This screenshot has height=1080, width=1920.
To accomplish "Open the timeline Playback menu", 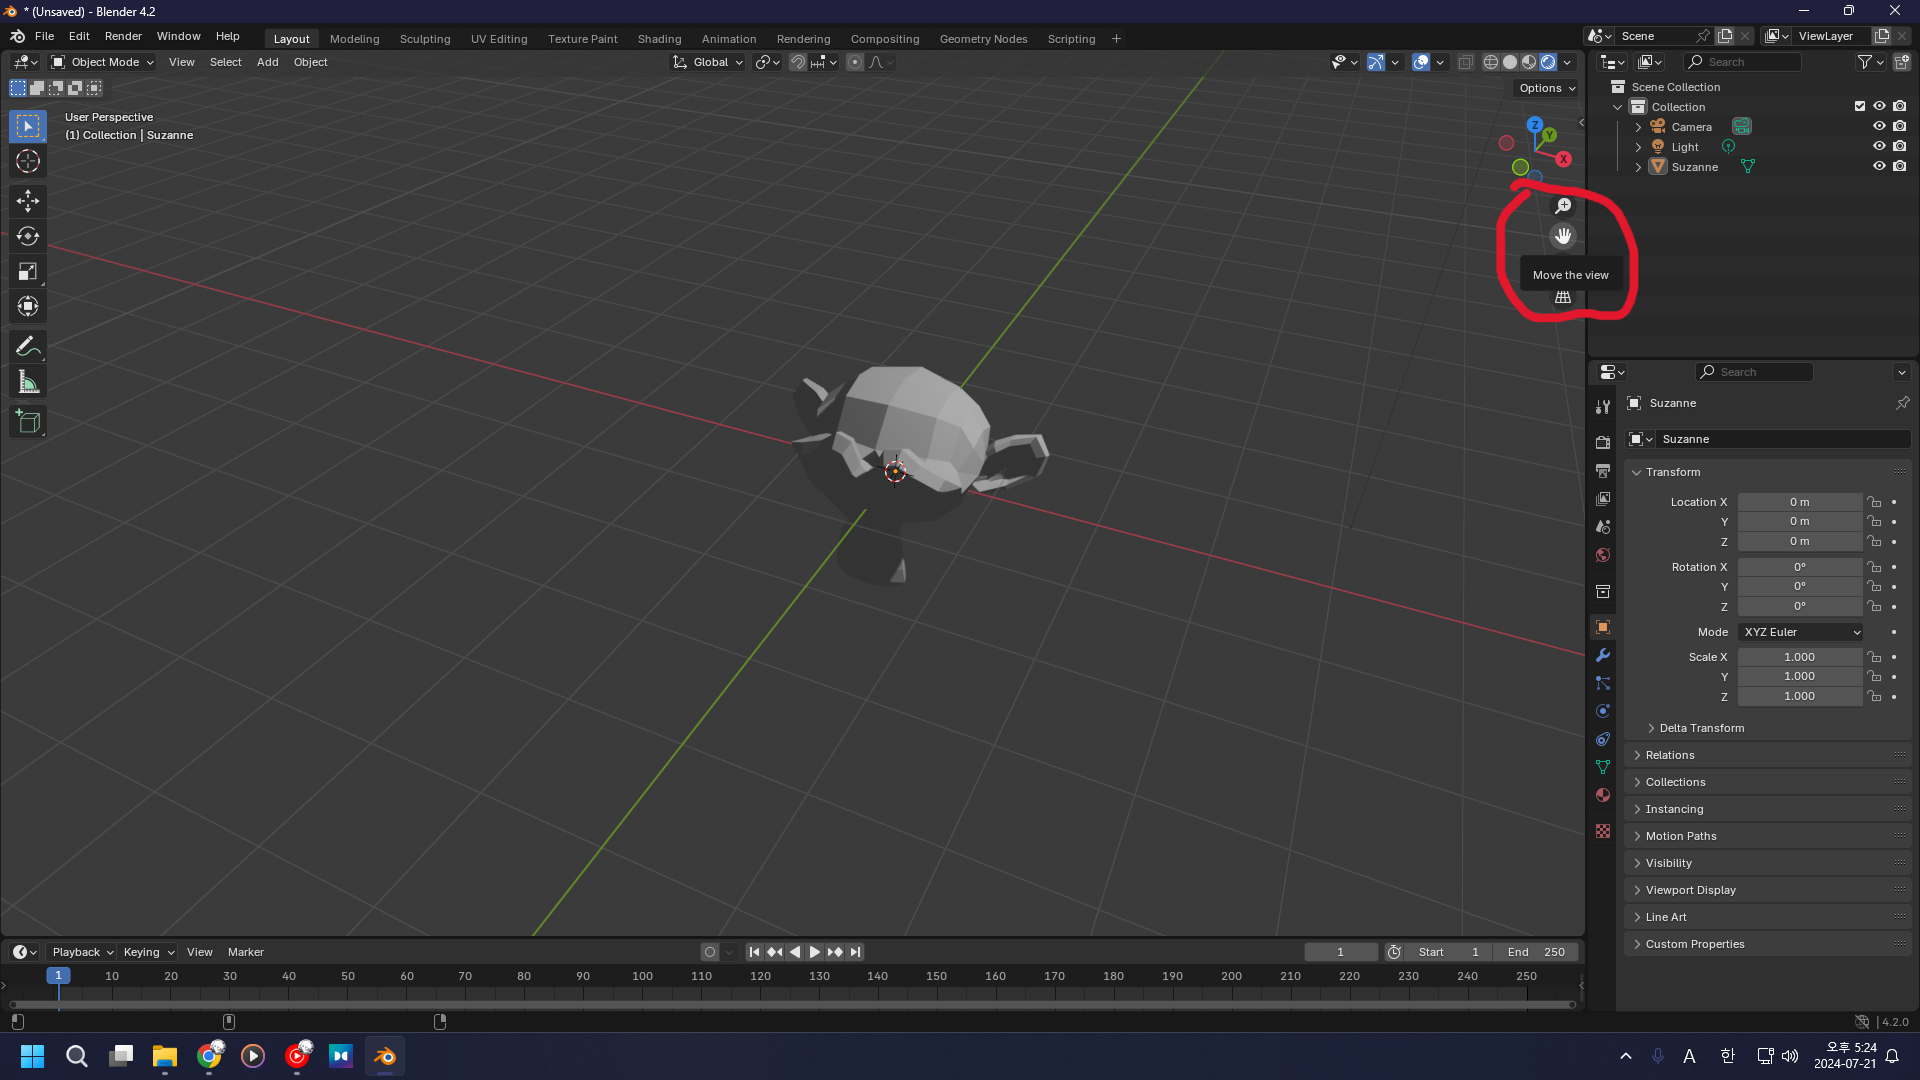I will (x=82, y=952).
